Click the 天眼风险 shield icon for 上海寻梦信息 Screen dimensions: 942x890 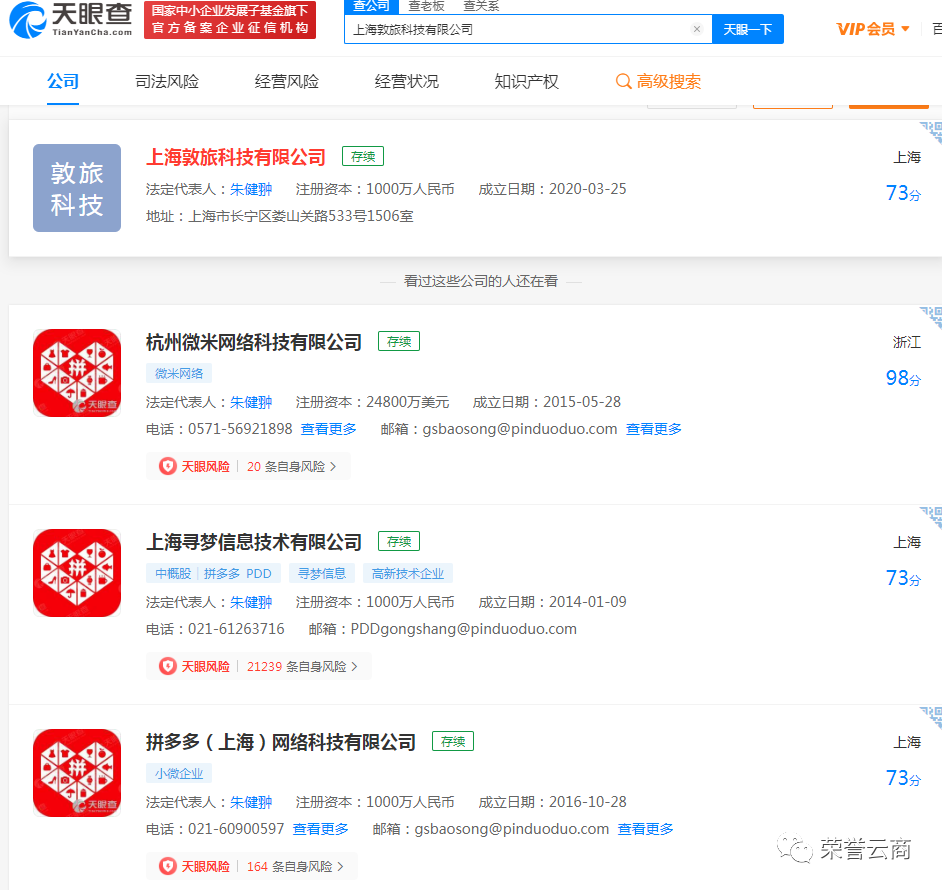(x=168, y=666)
